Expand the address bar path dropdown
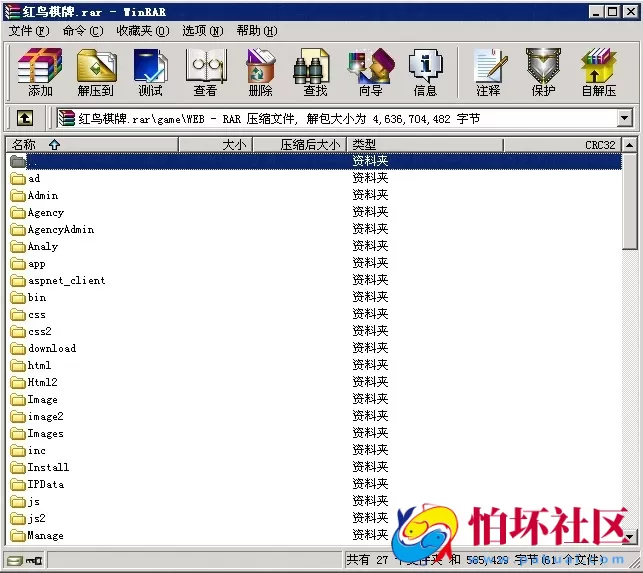The width and height of the screenshot is (643, 573). tap(624, 119)
